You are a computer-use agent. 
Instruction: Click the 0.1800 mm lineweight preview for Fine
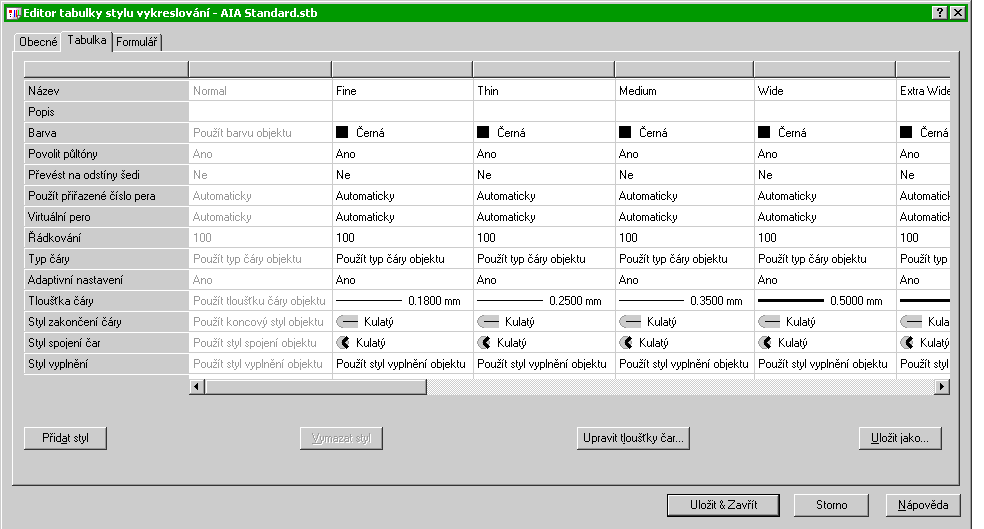click(x=368, y=301)
